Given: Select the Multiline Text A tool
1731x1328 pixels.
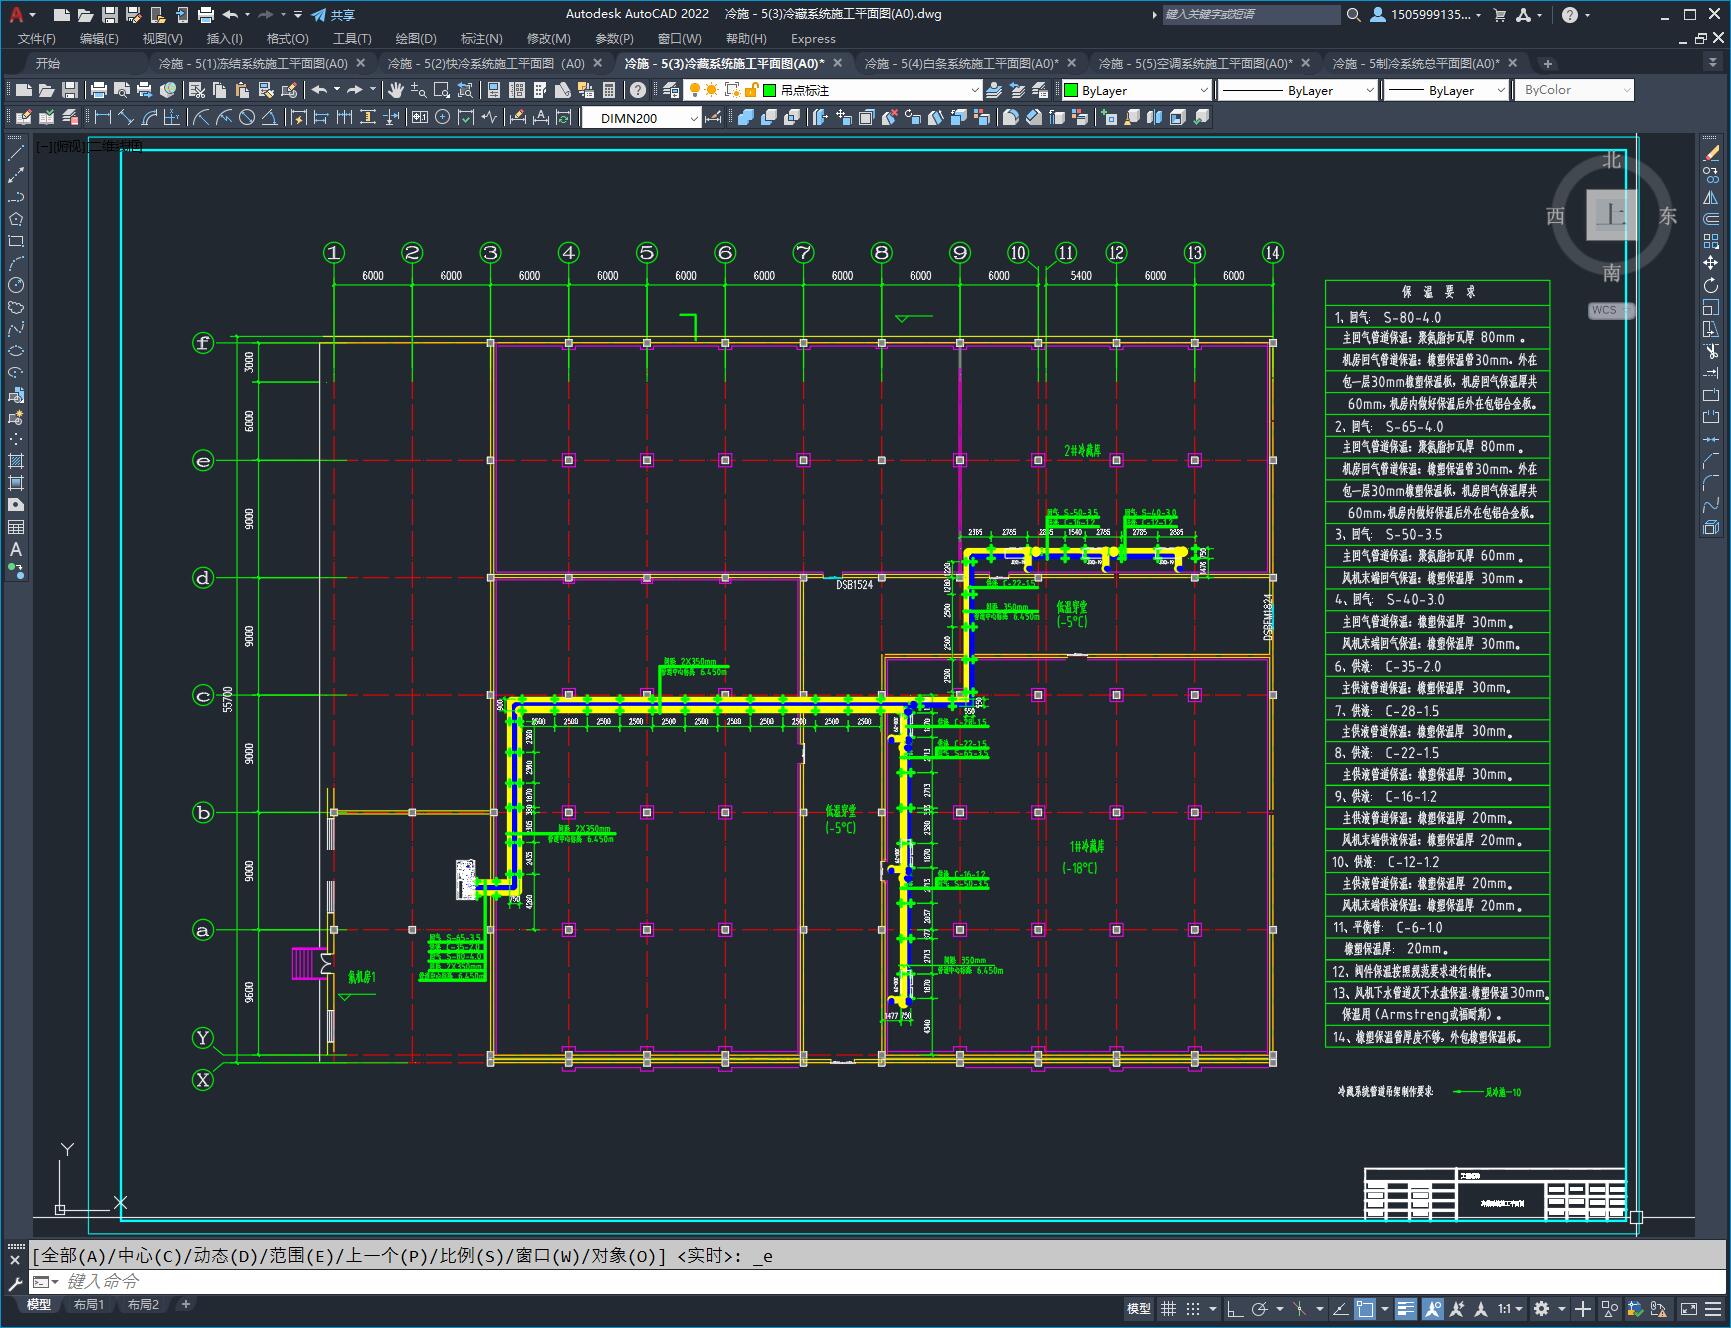Looking at the screenshot, I should (16, 549).
